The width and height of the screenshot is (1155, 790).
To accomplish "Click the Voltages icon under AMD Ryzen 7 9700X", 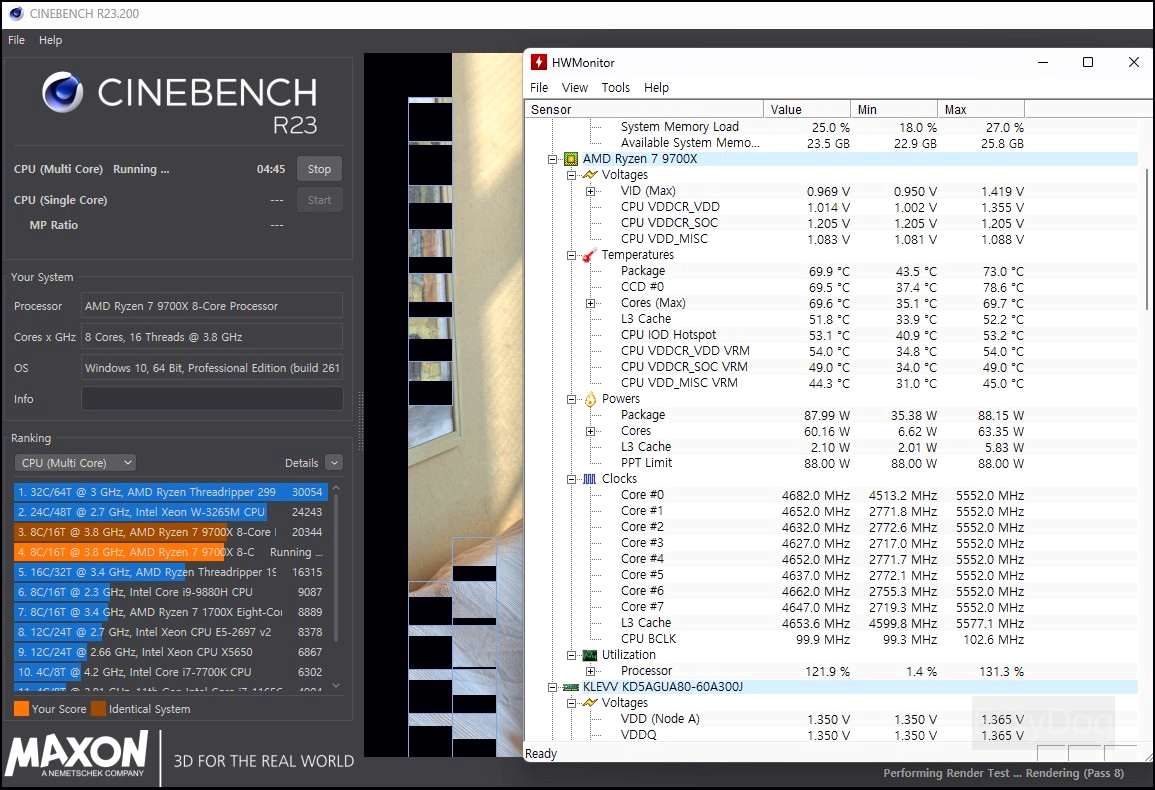I will point(590,175).
